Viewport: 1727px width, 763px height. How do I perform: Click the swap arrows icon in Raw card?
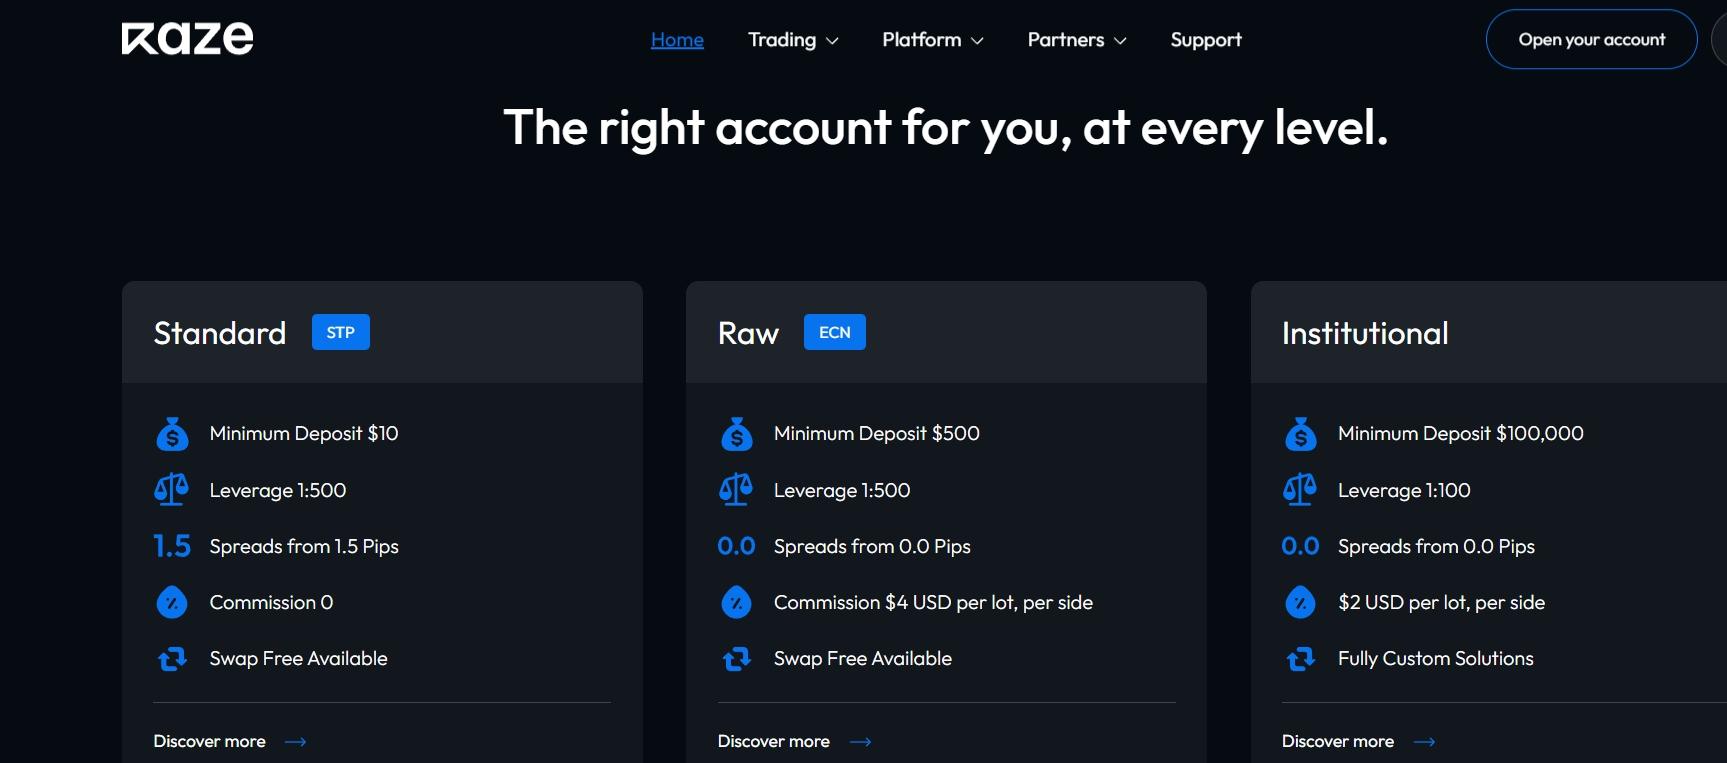coord(737,659)
